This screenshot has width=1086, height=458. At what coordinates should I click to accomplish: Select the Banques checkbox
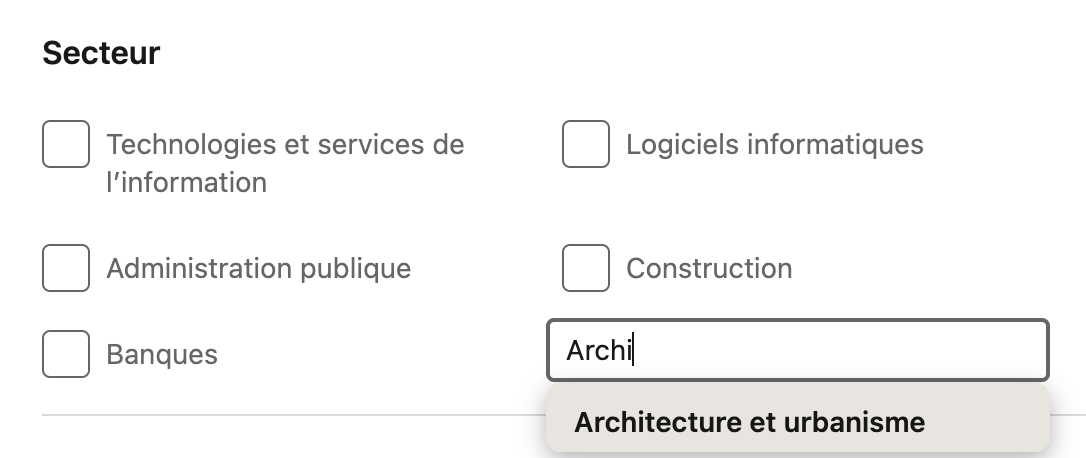[x=66, y=354]
